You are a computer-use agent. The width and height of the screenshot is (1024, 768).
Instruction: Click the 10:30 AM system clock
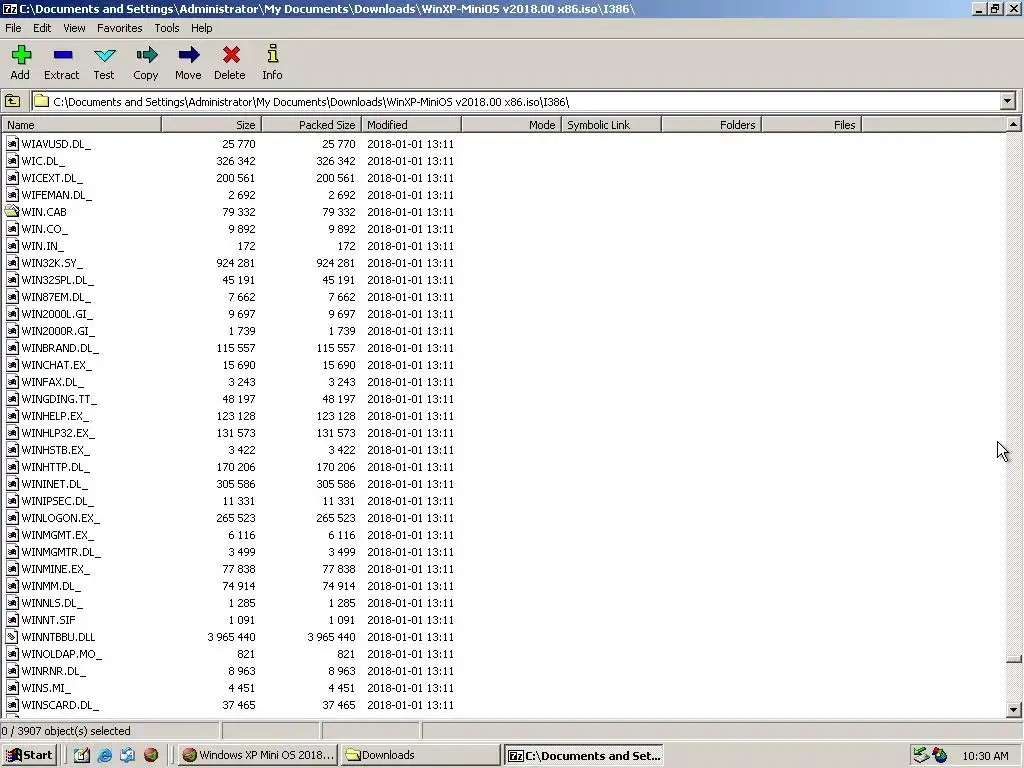pyautogui.click(x=985, y=756)
